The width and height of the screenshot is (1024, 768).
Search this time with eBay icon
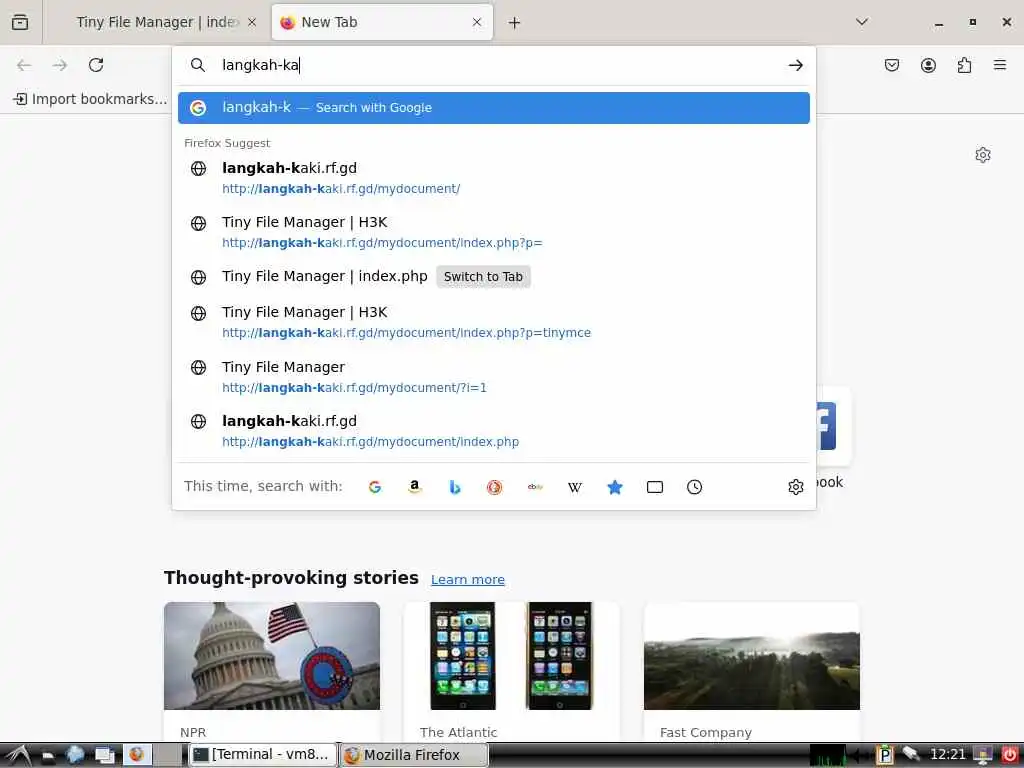(x=535, y=487)
